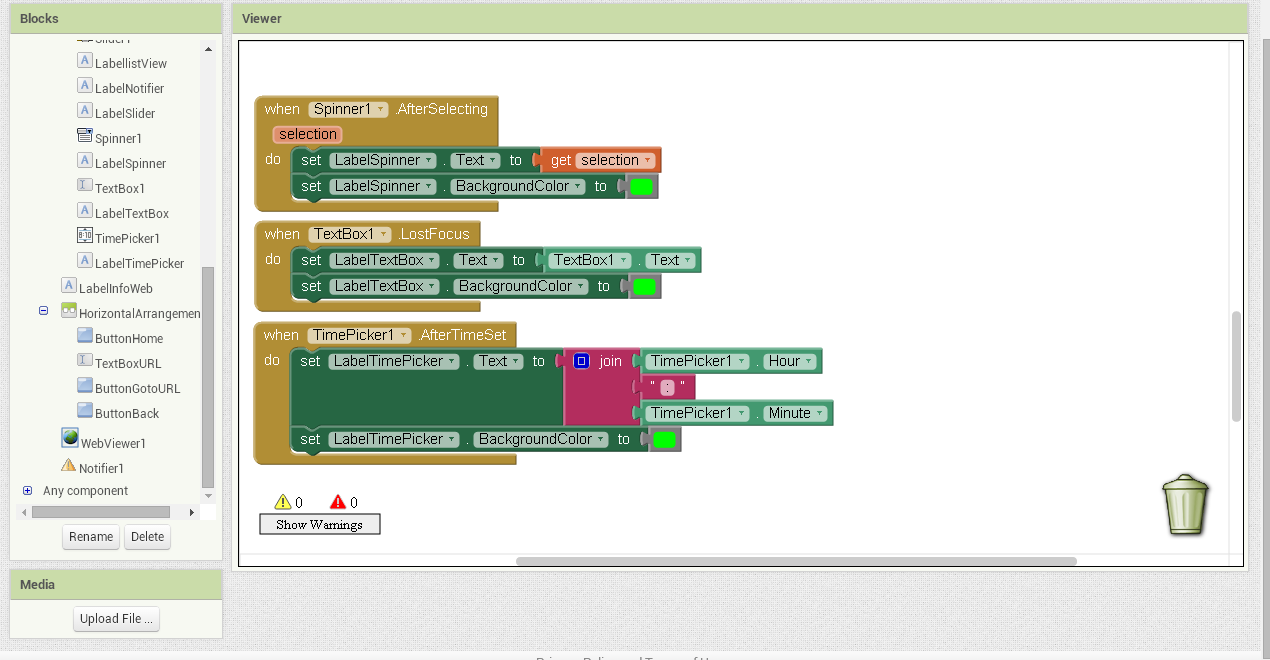
Task: Click green color swatch for LabelSpinner
Action: click(641, 187)
